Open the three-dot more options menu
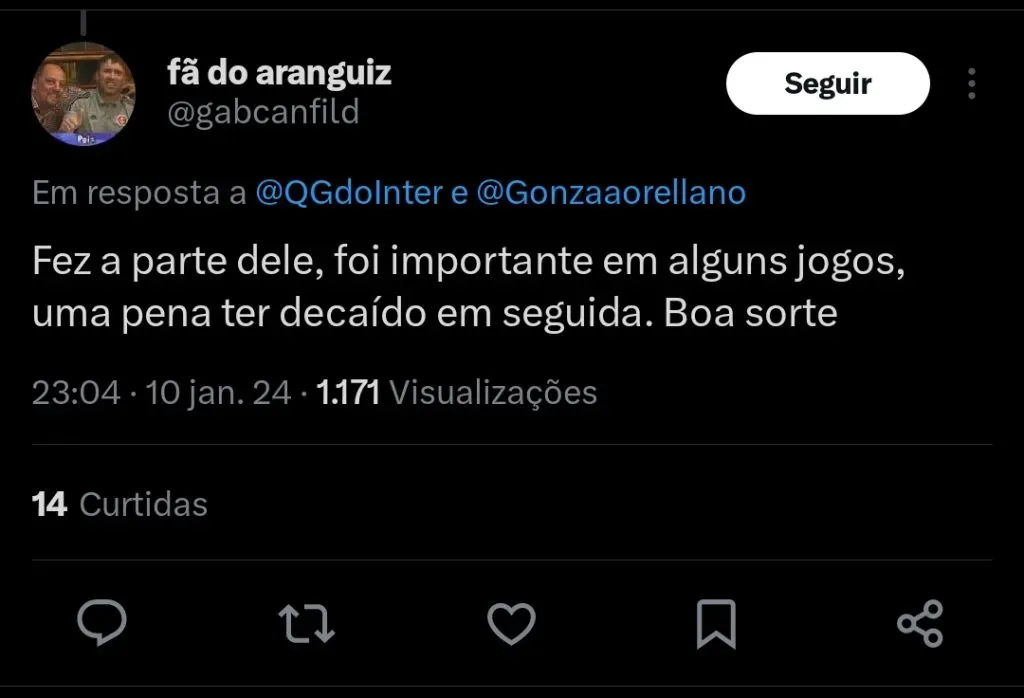 pyautogui.click(x=971, y=84)
